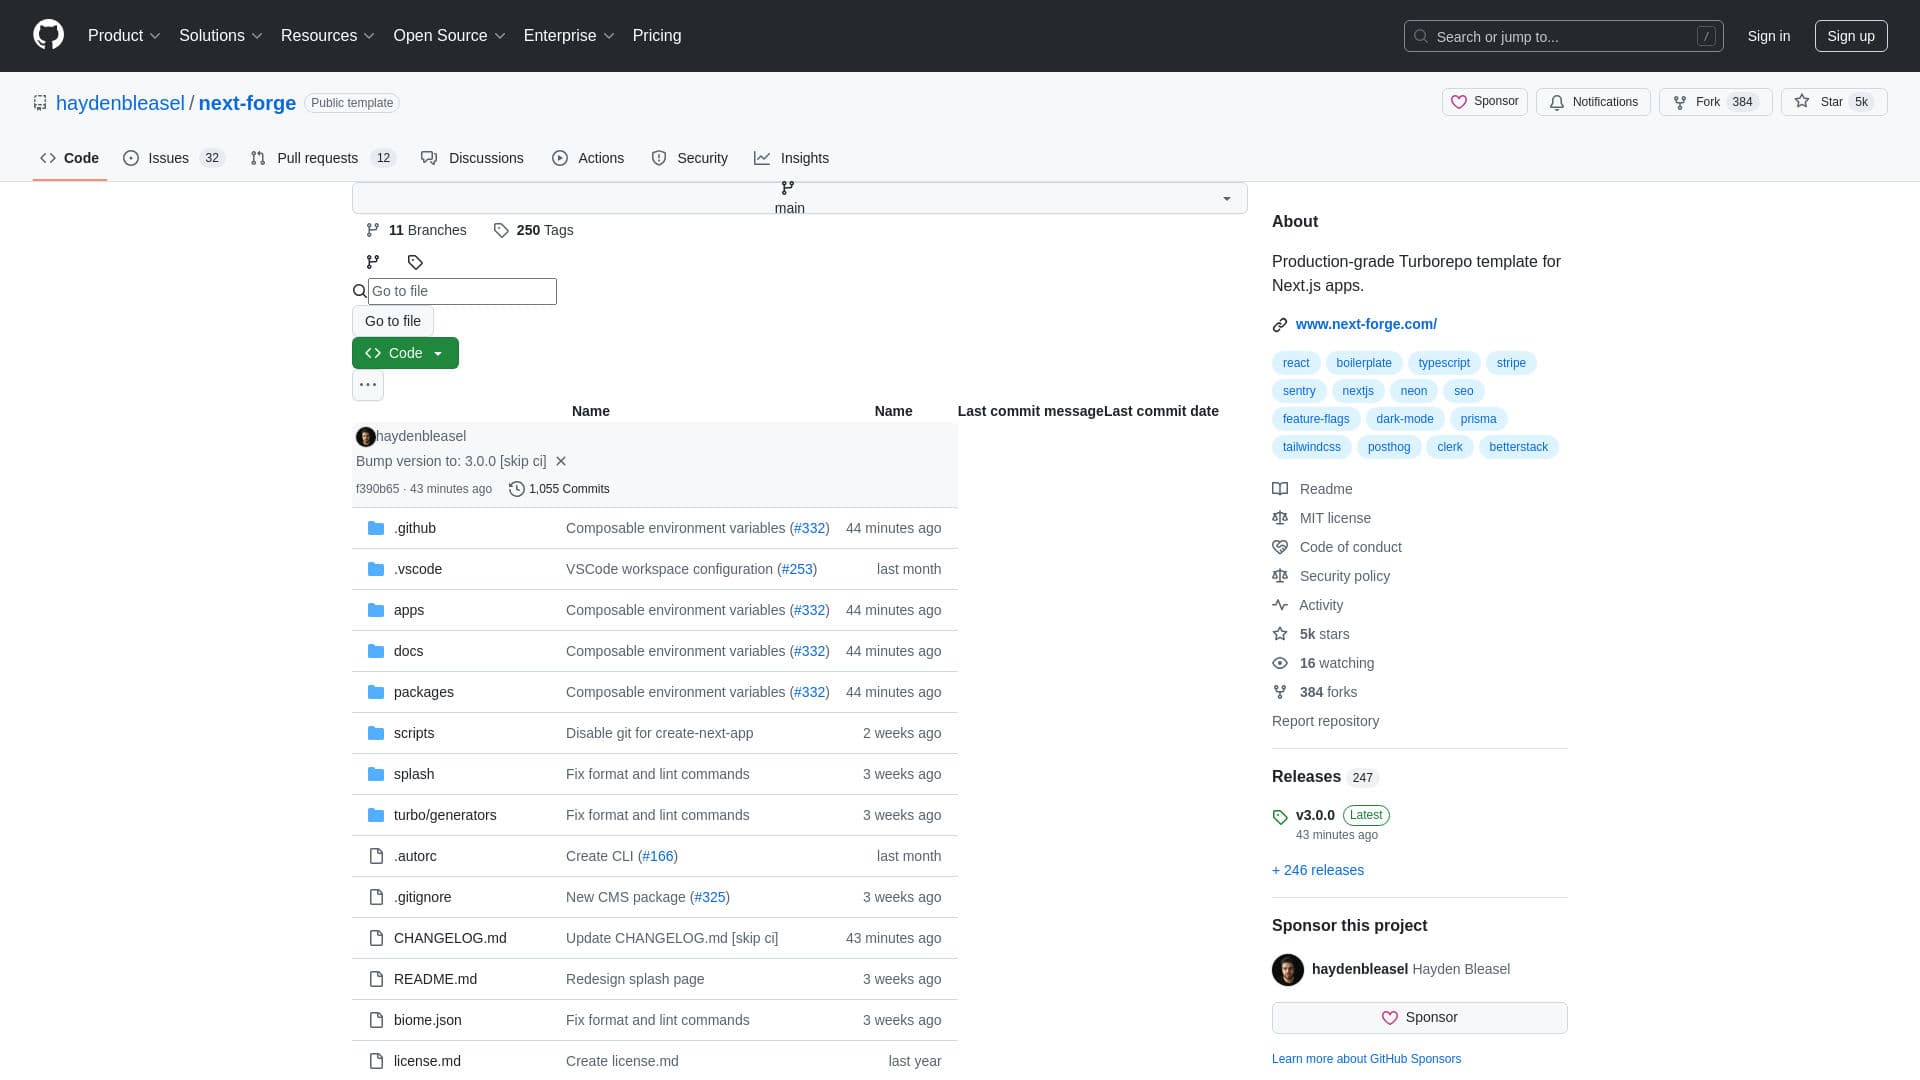This screenshot has width=1920, height=1080.
Task: Click haydenbleasel commit author avatar
Action: pos(365,437)
